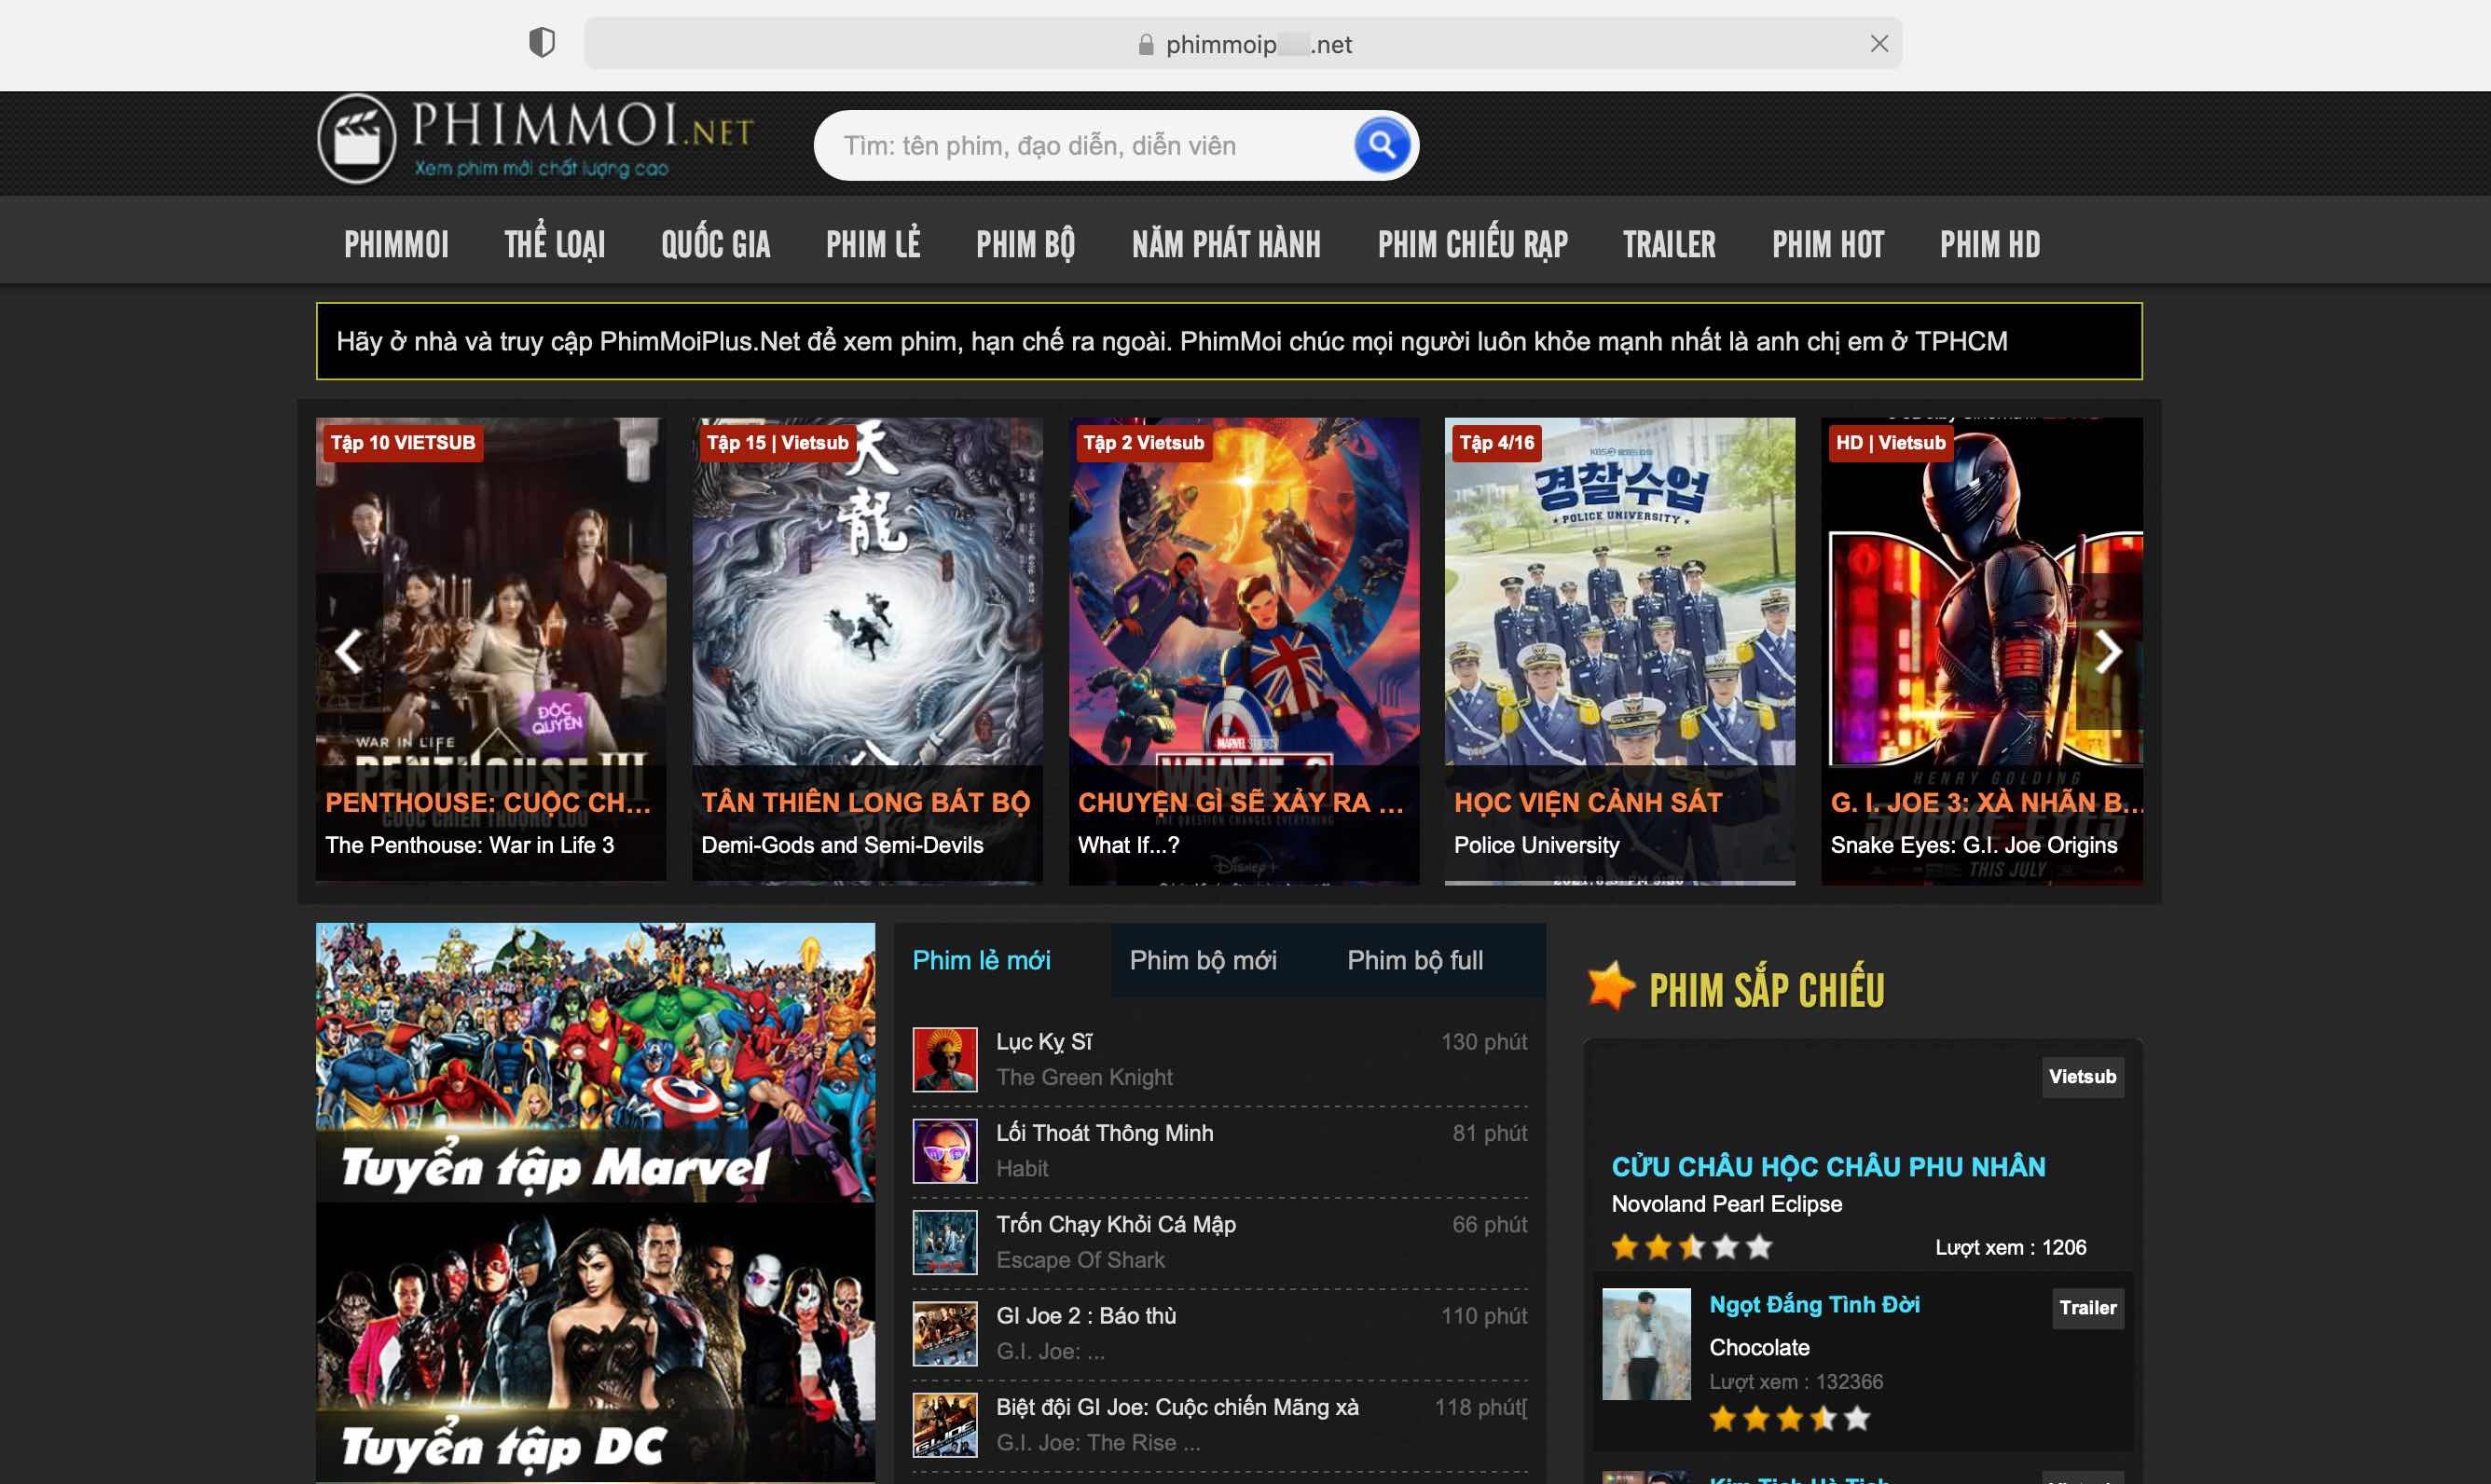Select the Phim bộ full tab
The image size is (2491, 1484).
(1414, 960)
